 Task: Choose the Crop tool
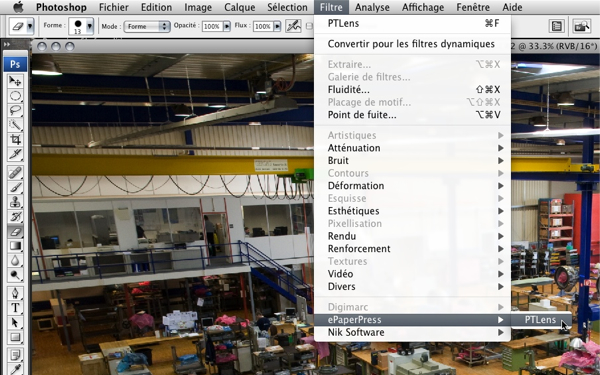(15, 139)
